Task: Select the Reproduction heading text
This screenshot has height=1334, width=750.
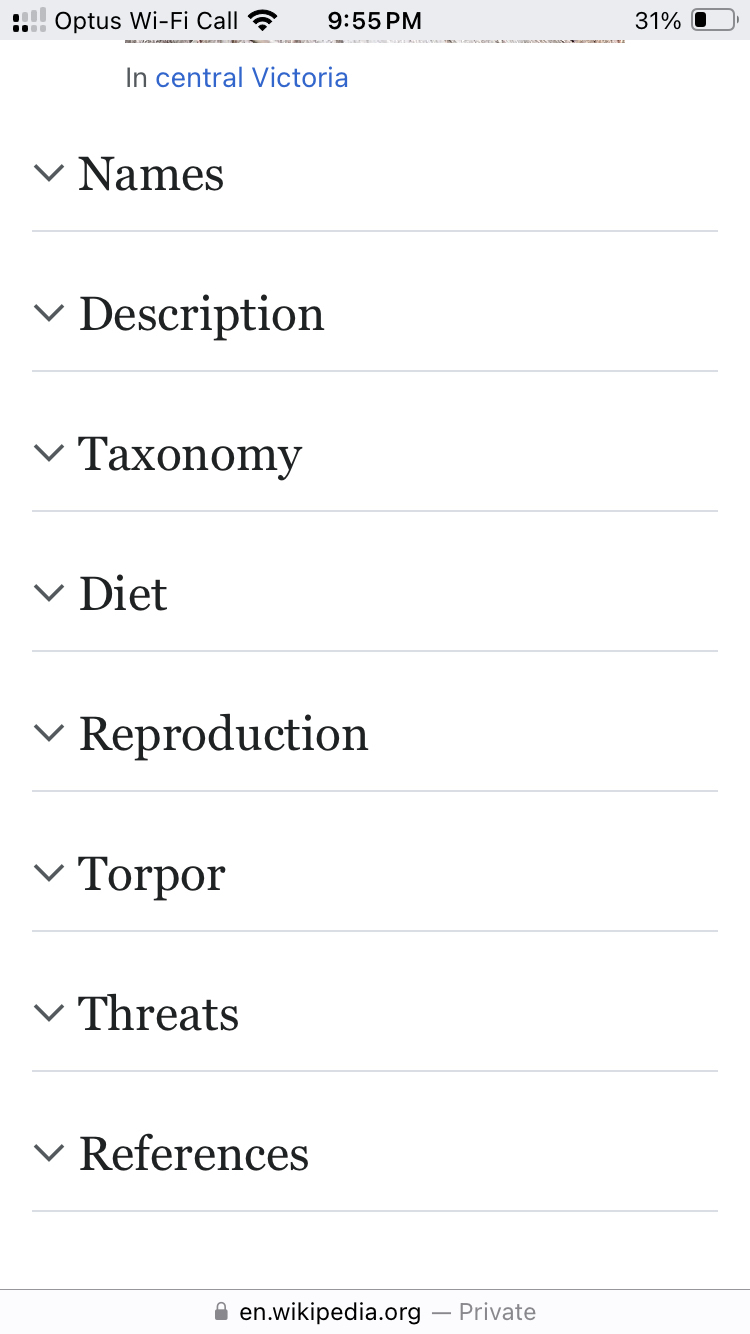Action: [x=224, y=735]
